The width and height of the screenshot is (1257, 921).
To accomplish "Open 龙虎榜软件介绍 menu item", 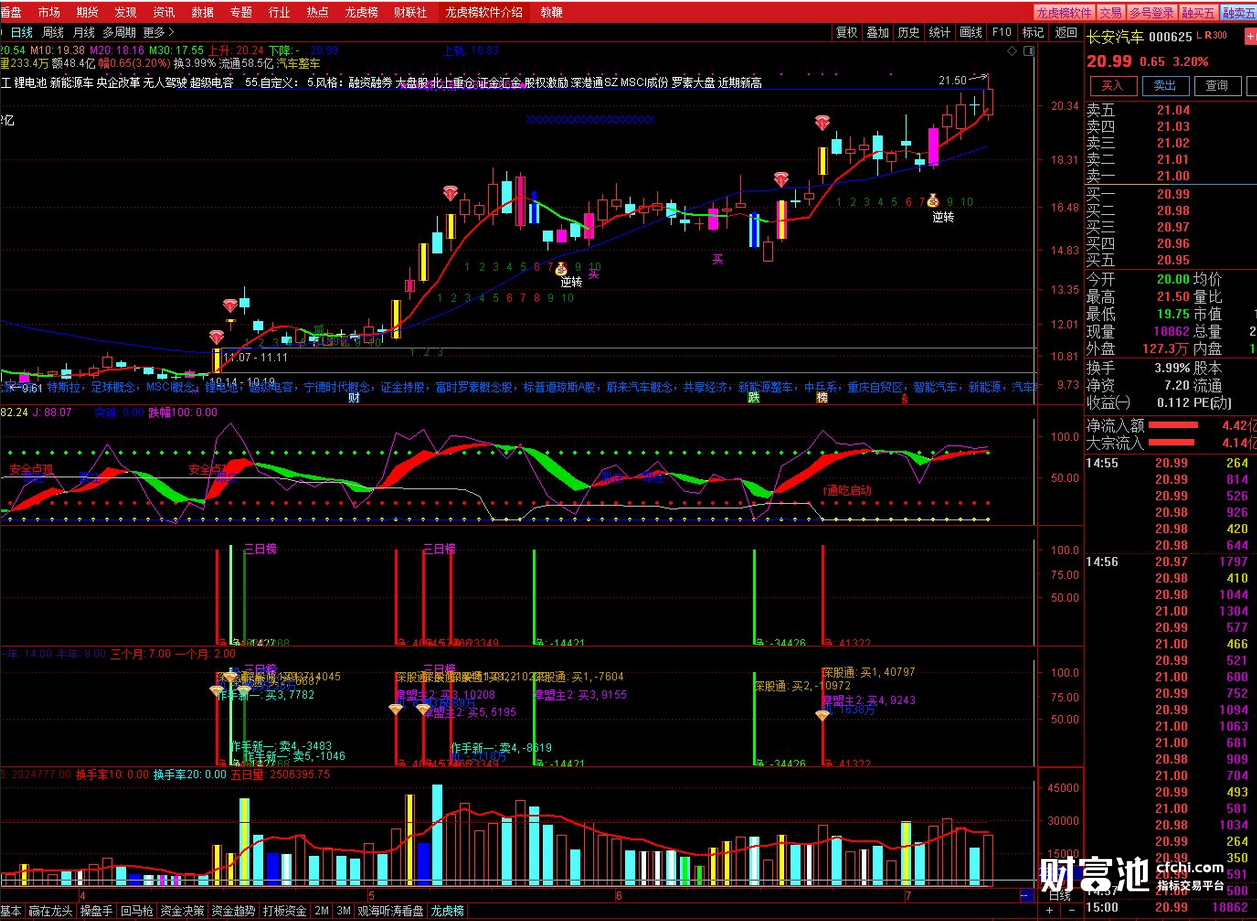I will (483, 13).
